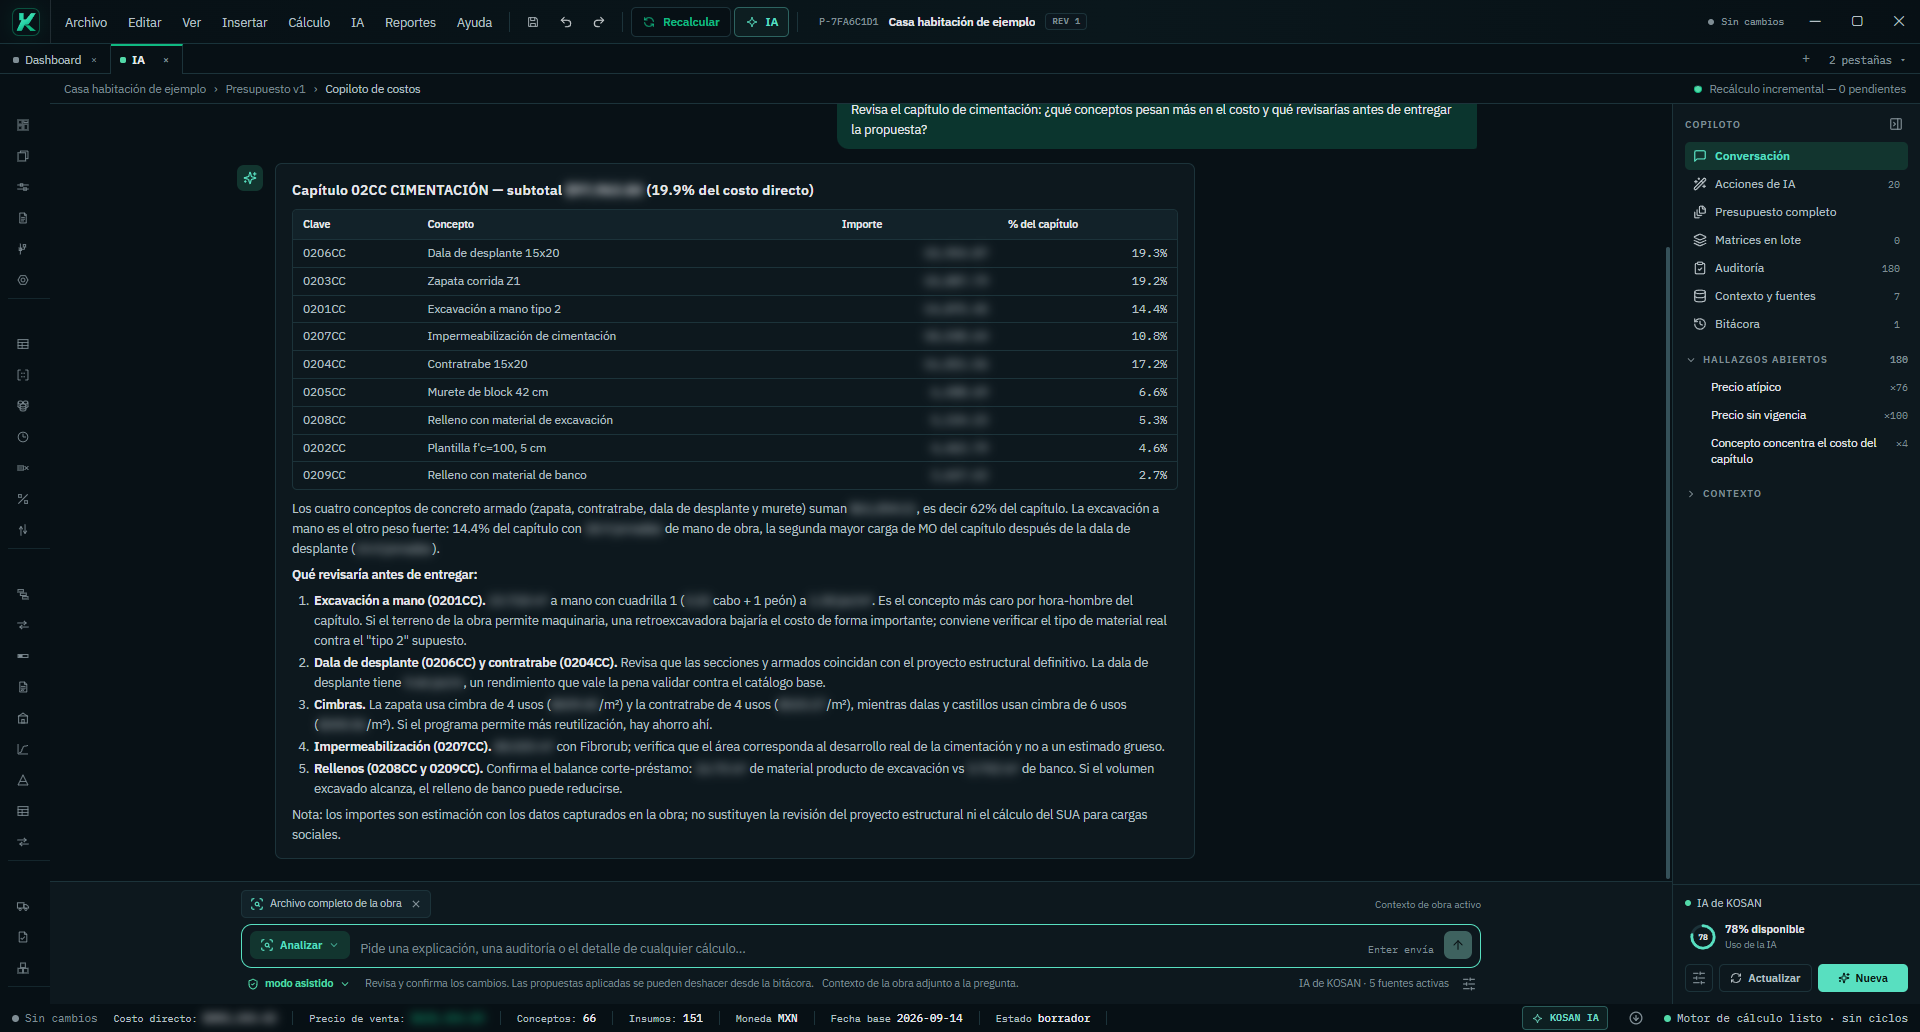Switch to the Dashboard tab
Image resolution: width=1920 pixels, height=1032 pixels.
53,60
